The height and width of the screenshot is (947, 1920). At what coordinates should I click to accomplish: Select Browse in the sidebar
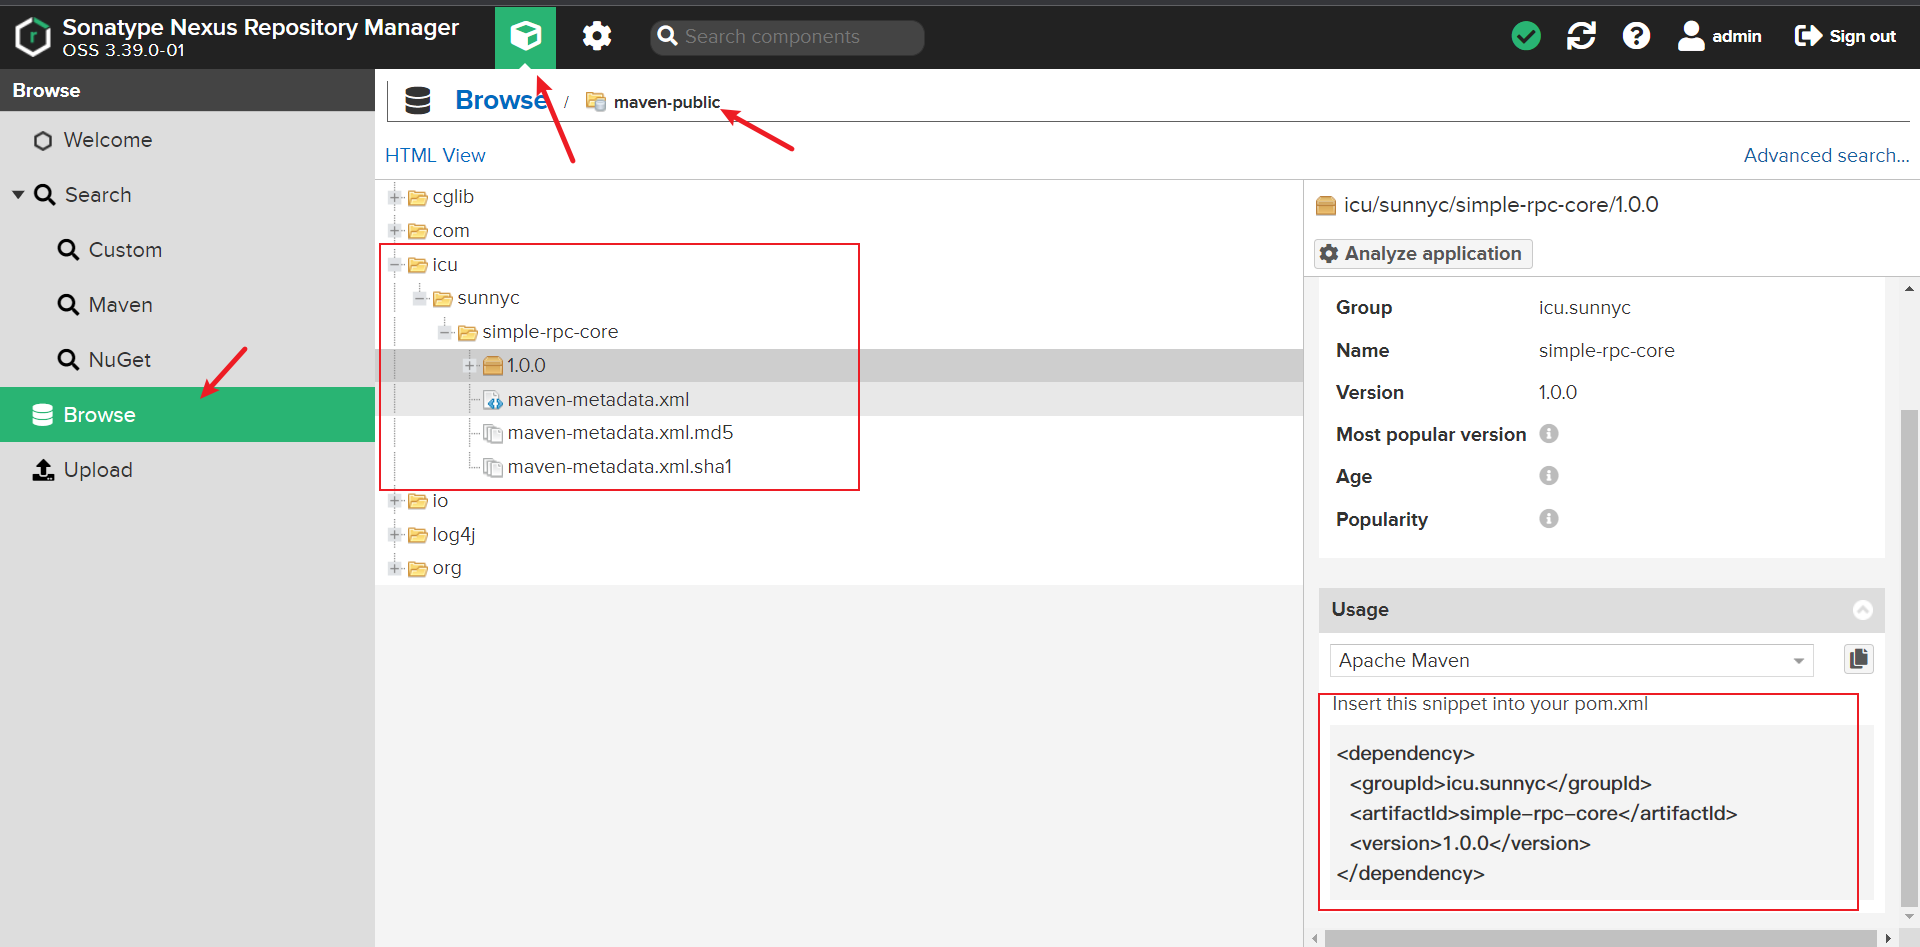[188, 415]
